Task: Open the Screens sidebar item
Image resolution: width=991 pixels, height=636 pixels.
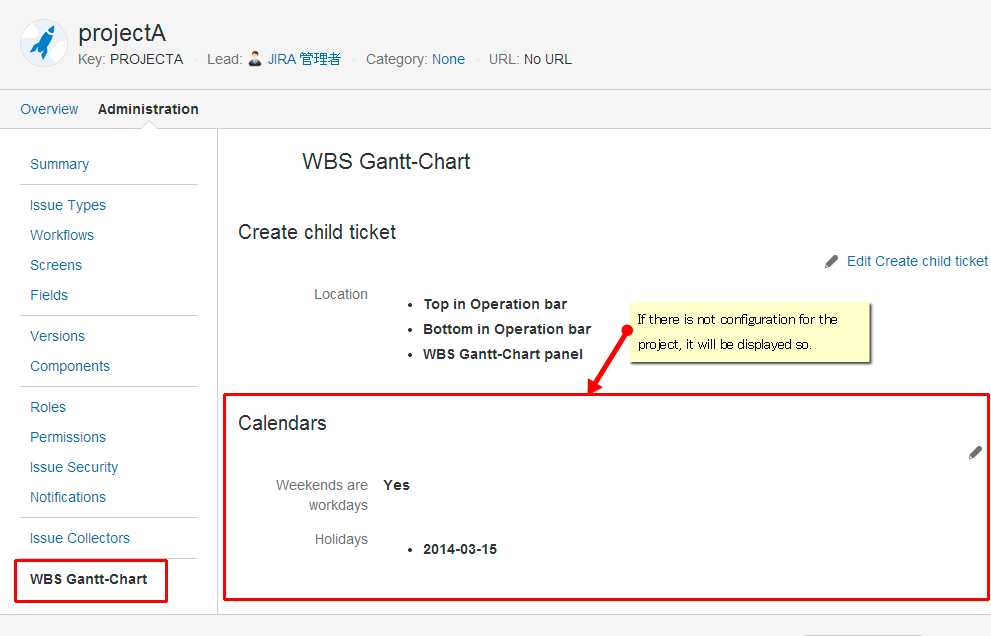Action: tap(56, 265)
